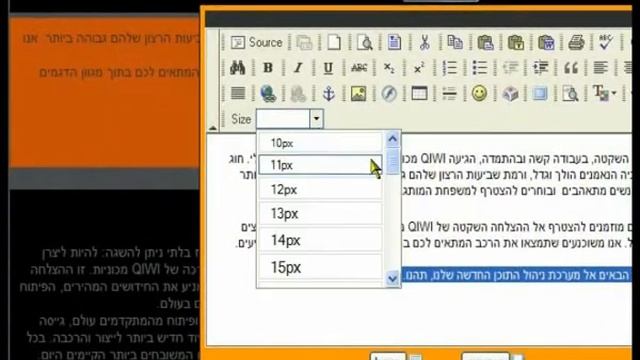Click the New Page blank document icon
640x360 pixels.
click(334, 42)
